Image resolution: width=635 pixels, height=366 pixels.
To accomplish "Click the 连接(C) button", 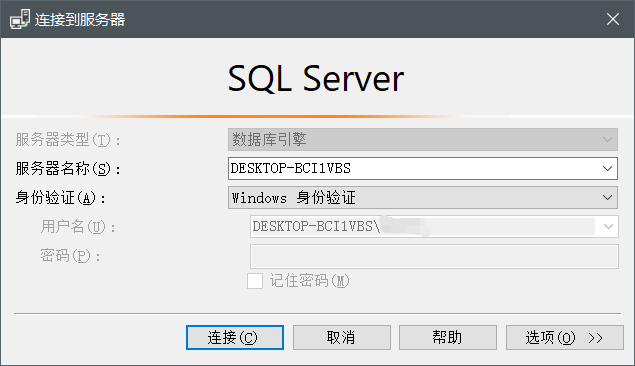I will [235, 337].
